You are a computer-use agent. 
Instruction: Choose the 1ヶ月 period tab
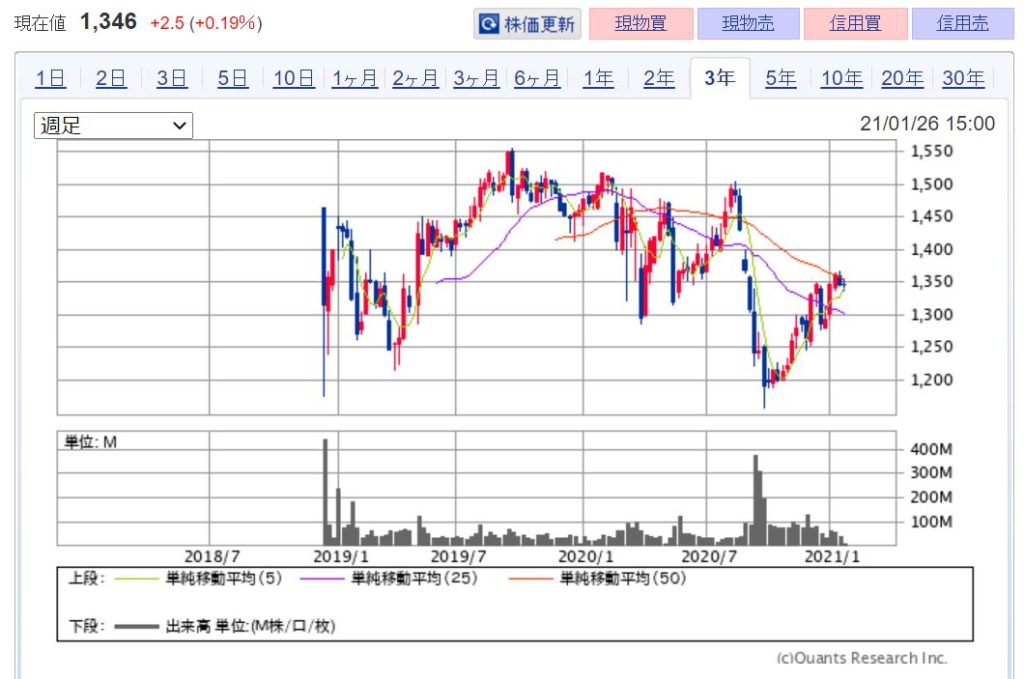pyautogui.click(x=354, y=79)
